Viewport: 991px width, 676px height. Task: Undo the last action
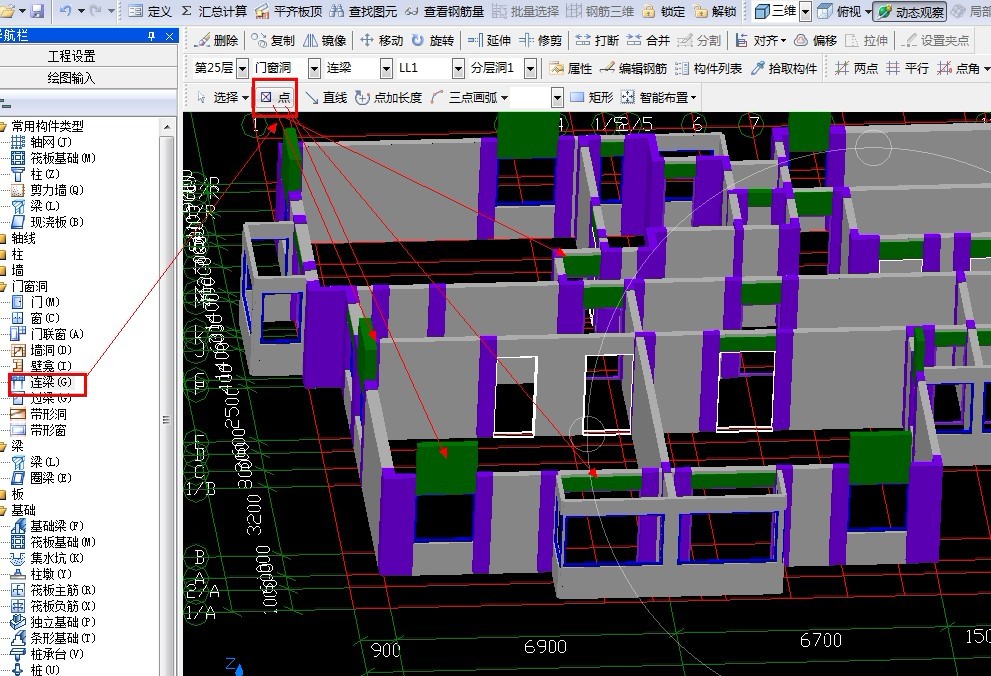65,11
